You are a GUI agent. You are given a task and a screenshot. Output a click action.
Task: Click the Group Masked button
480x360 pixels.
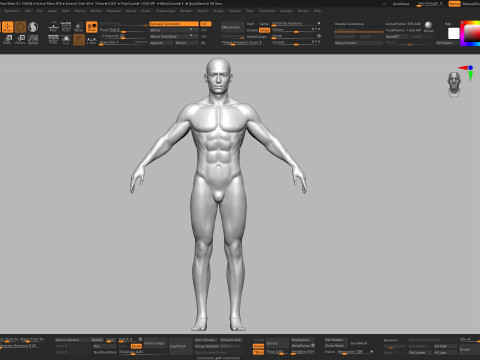coord(207,346)
